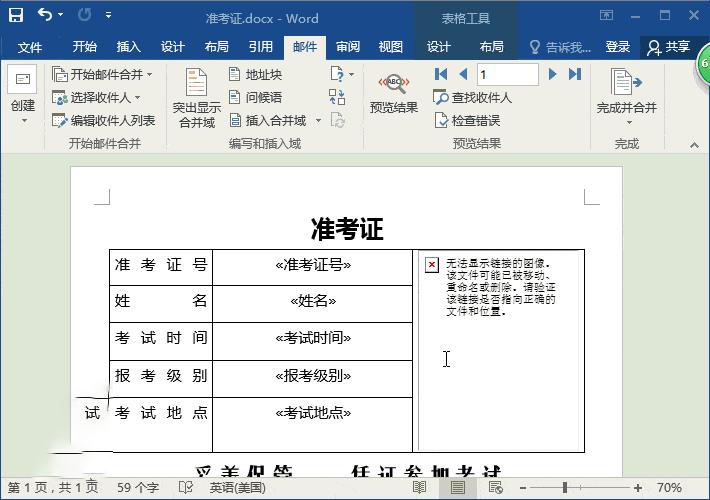Go to the last record
This screenshot has height=500, width=710.
pos(575,74)
